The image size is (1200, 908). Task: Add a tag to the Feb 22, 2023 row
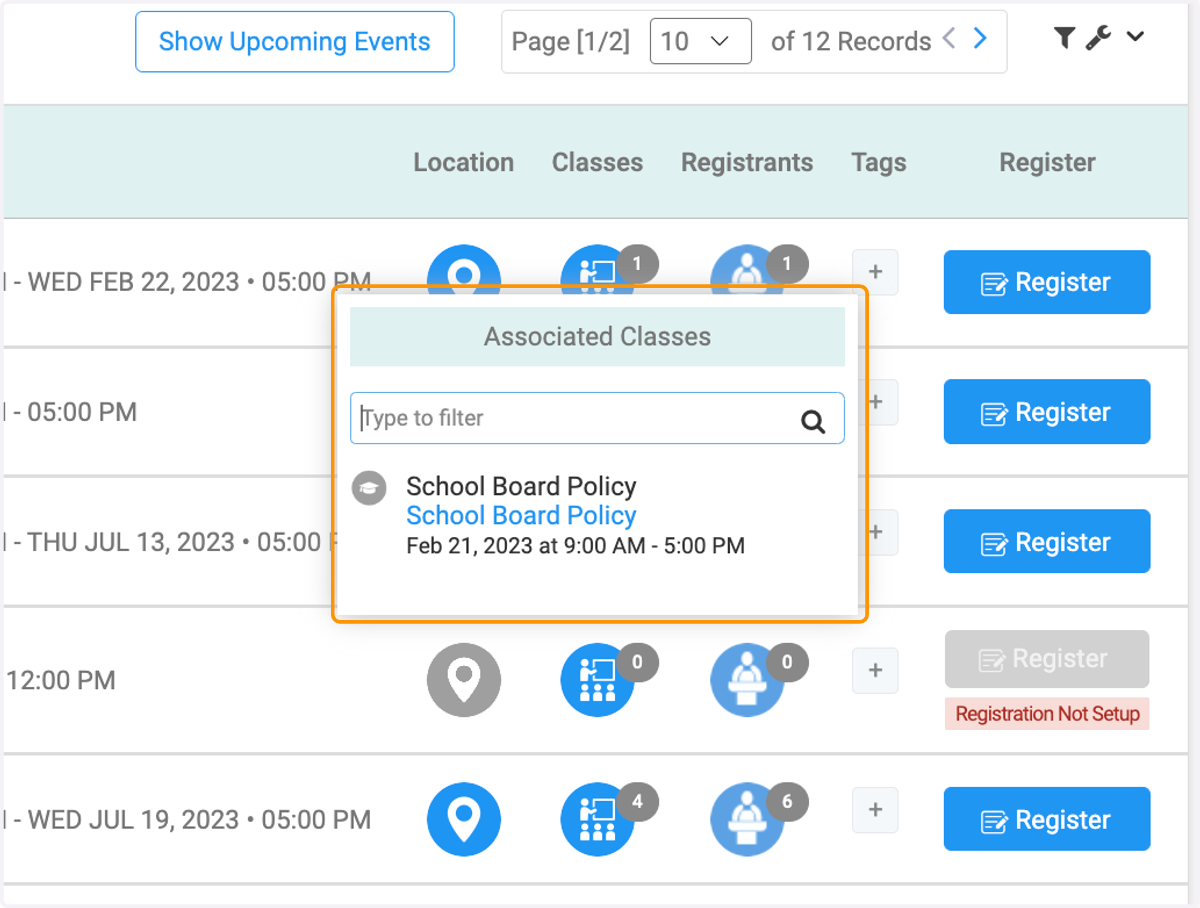click(x=875, y=272)
